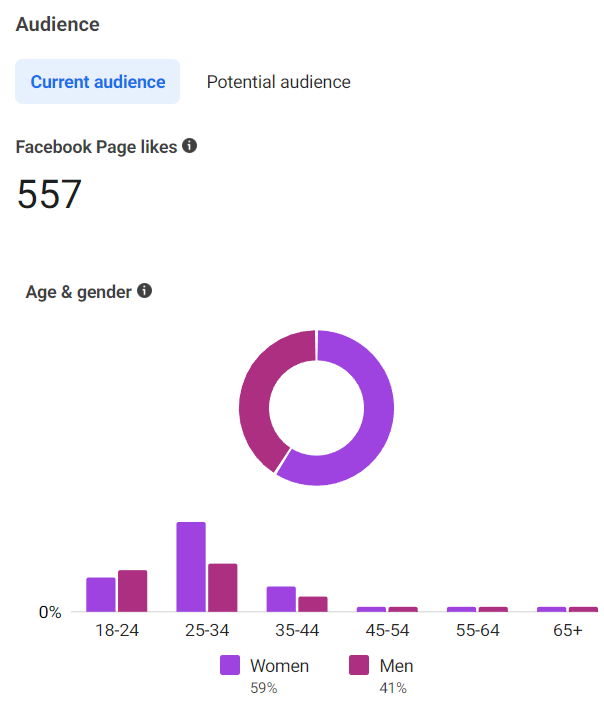
Task: Select the Women bar for 25-34
Action: [191, 567]
